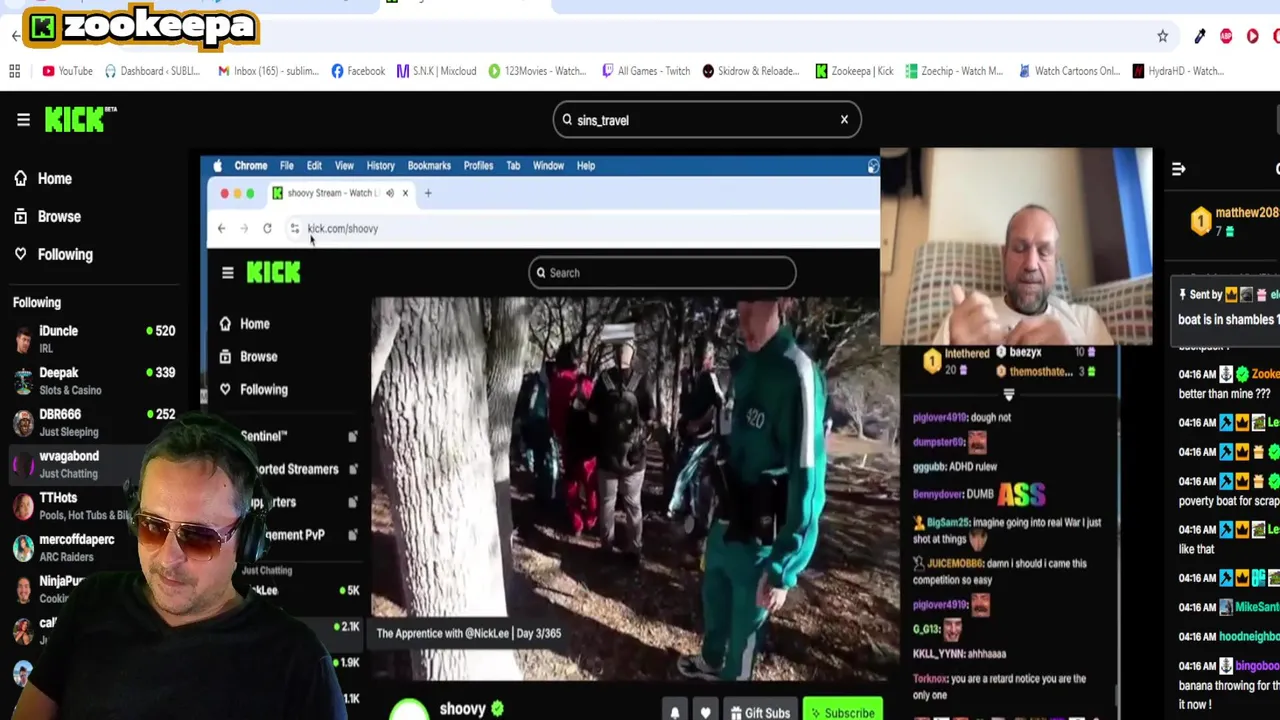This screenshot has height=720, width=1280.
Task: Go back using the outer browser back arrow
Action: 16,36
